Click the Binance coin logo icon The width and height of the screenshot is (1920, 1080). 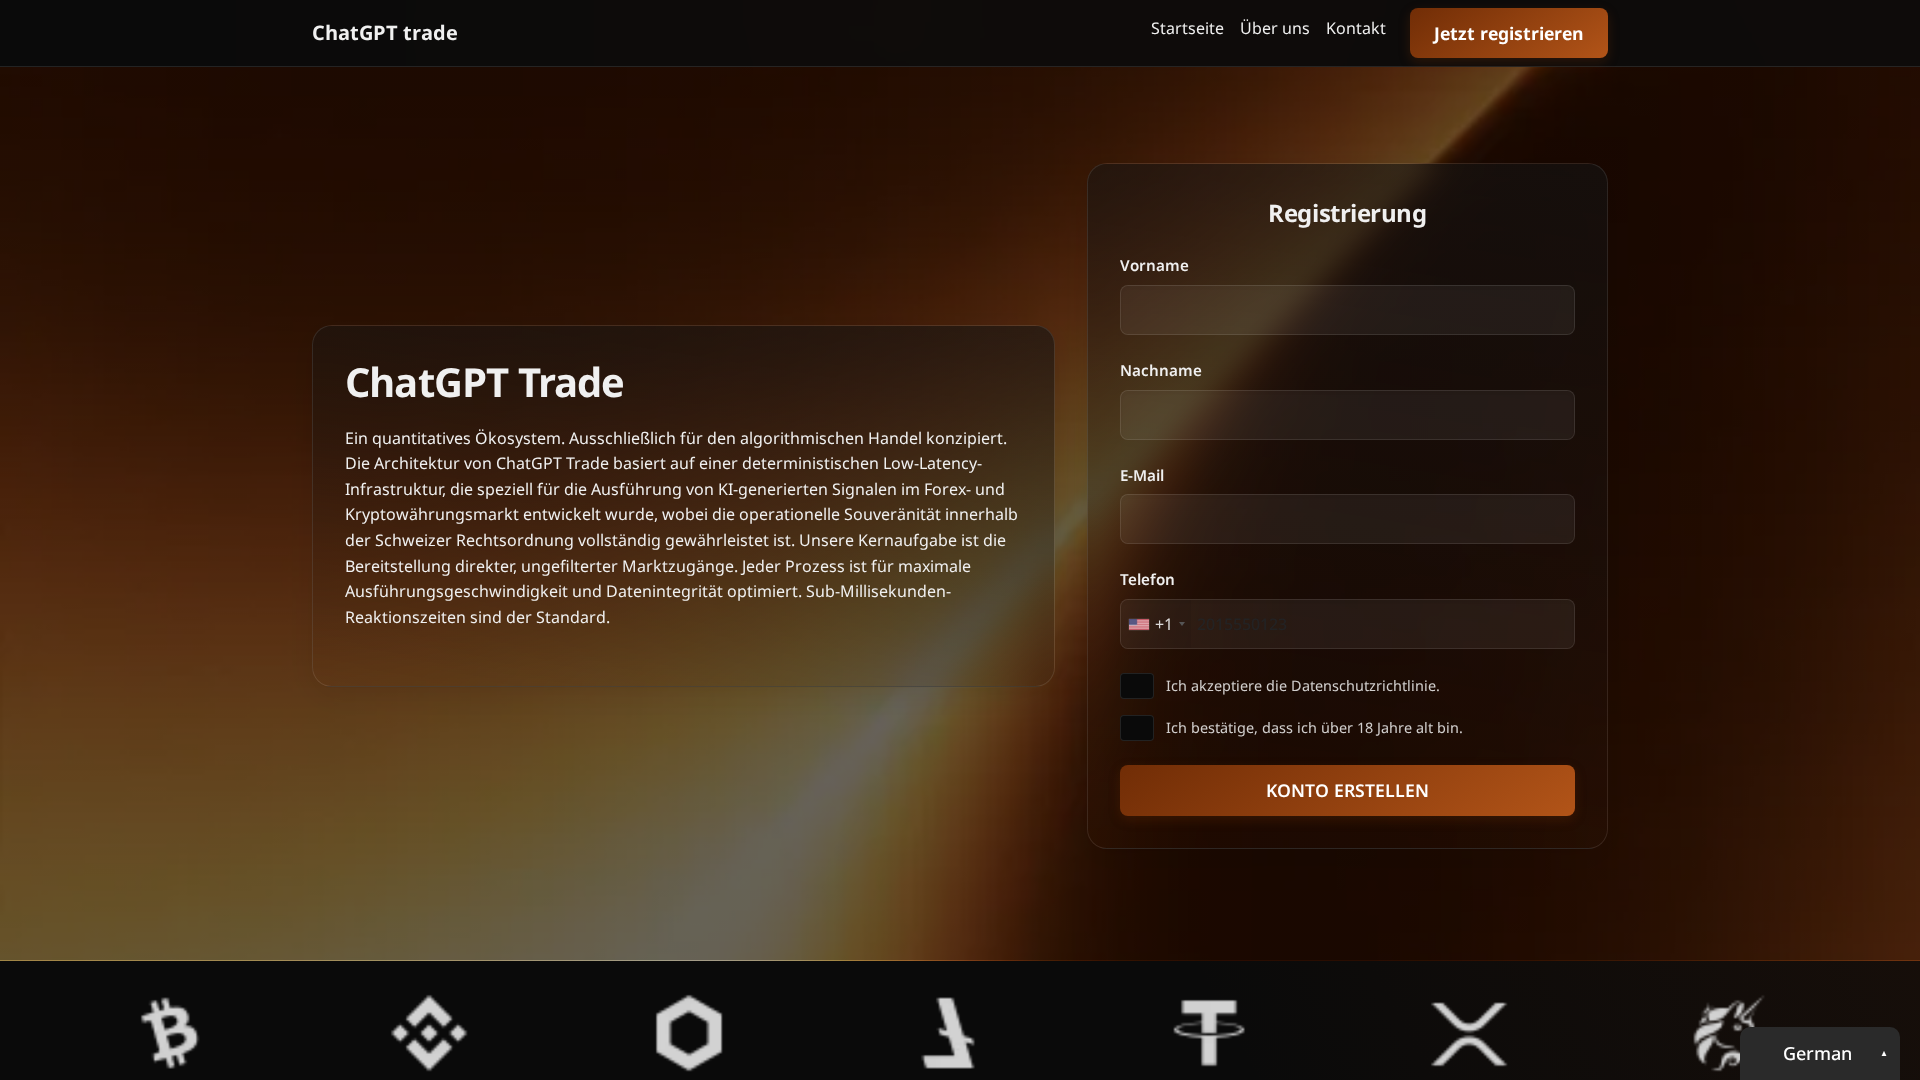click(429, 1033)
